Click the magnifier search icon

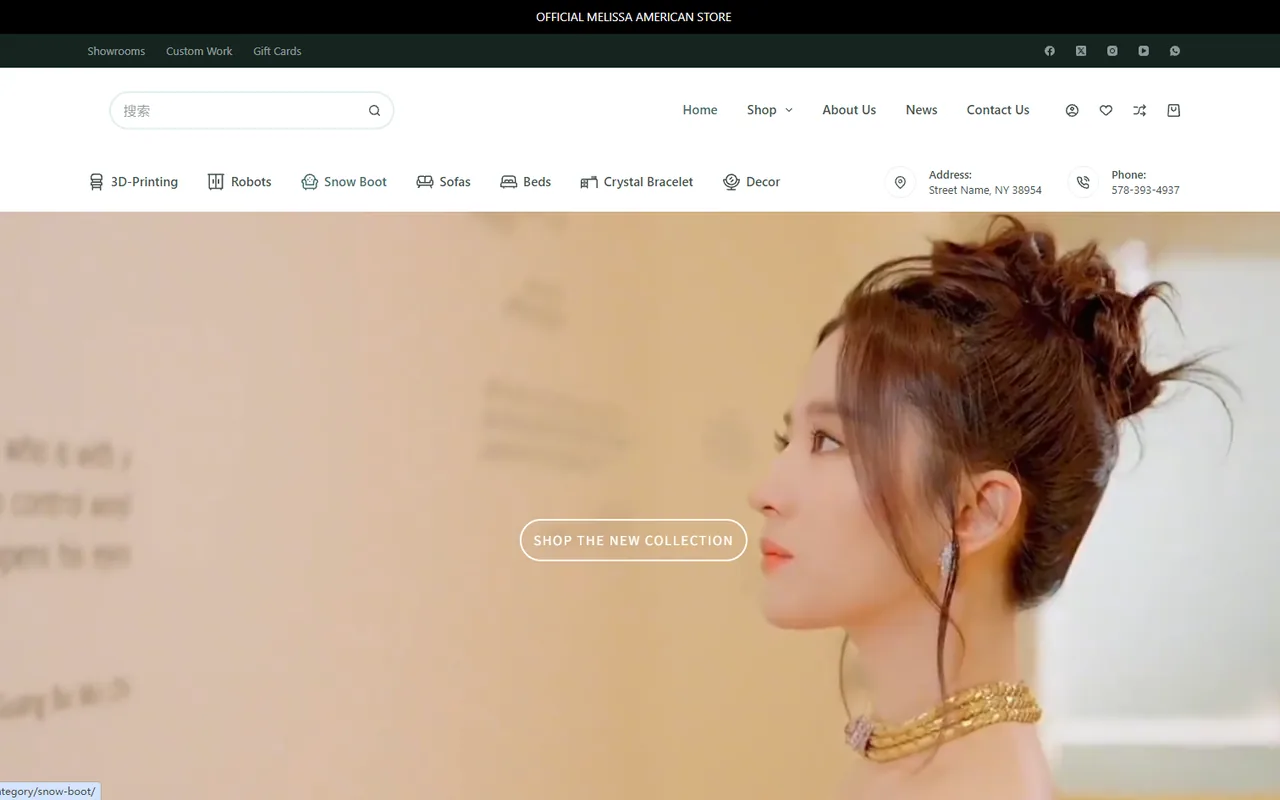tap(374, 111)
